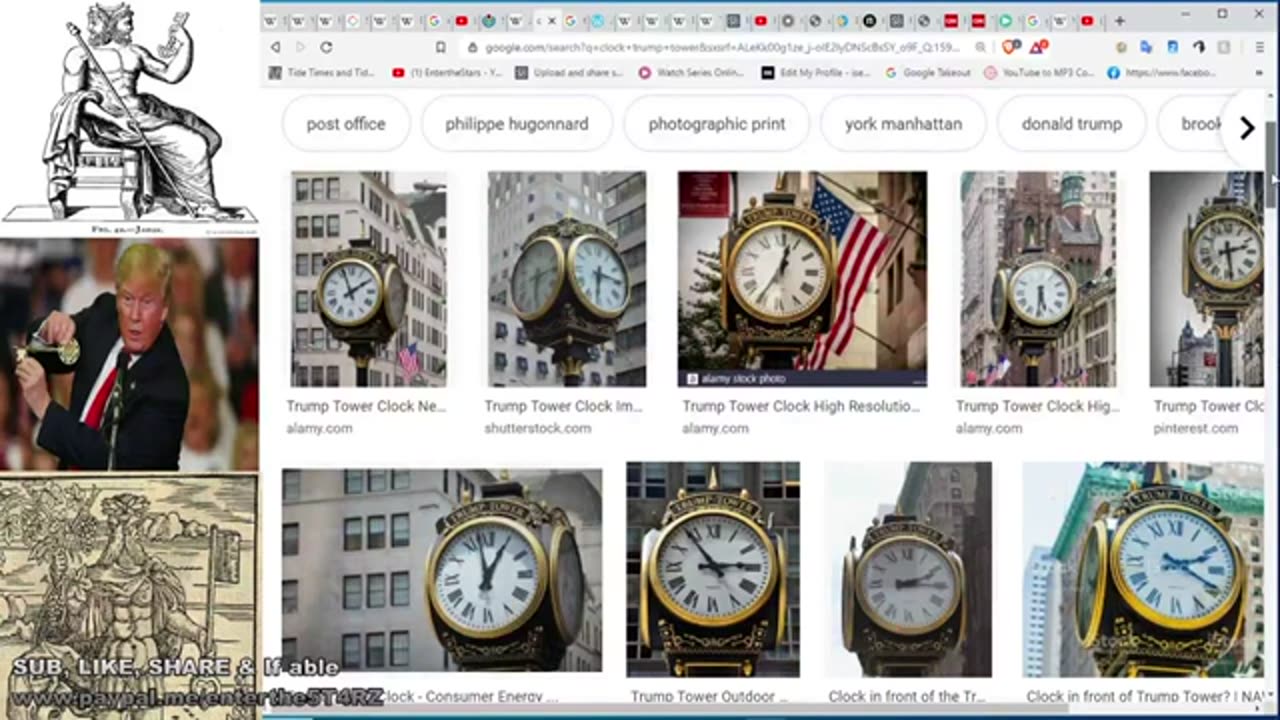The width and height of the screenshot is (1280, 720).
Task: Open a new tab with the plus button
Action: (1119, 20)
